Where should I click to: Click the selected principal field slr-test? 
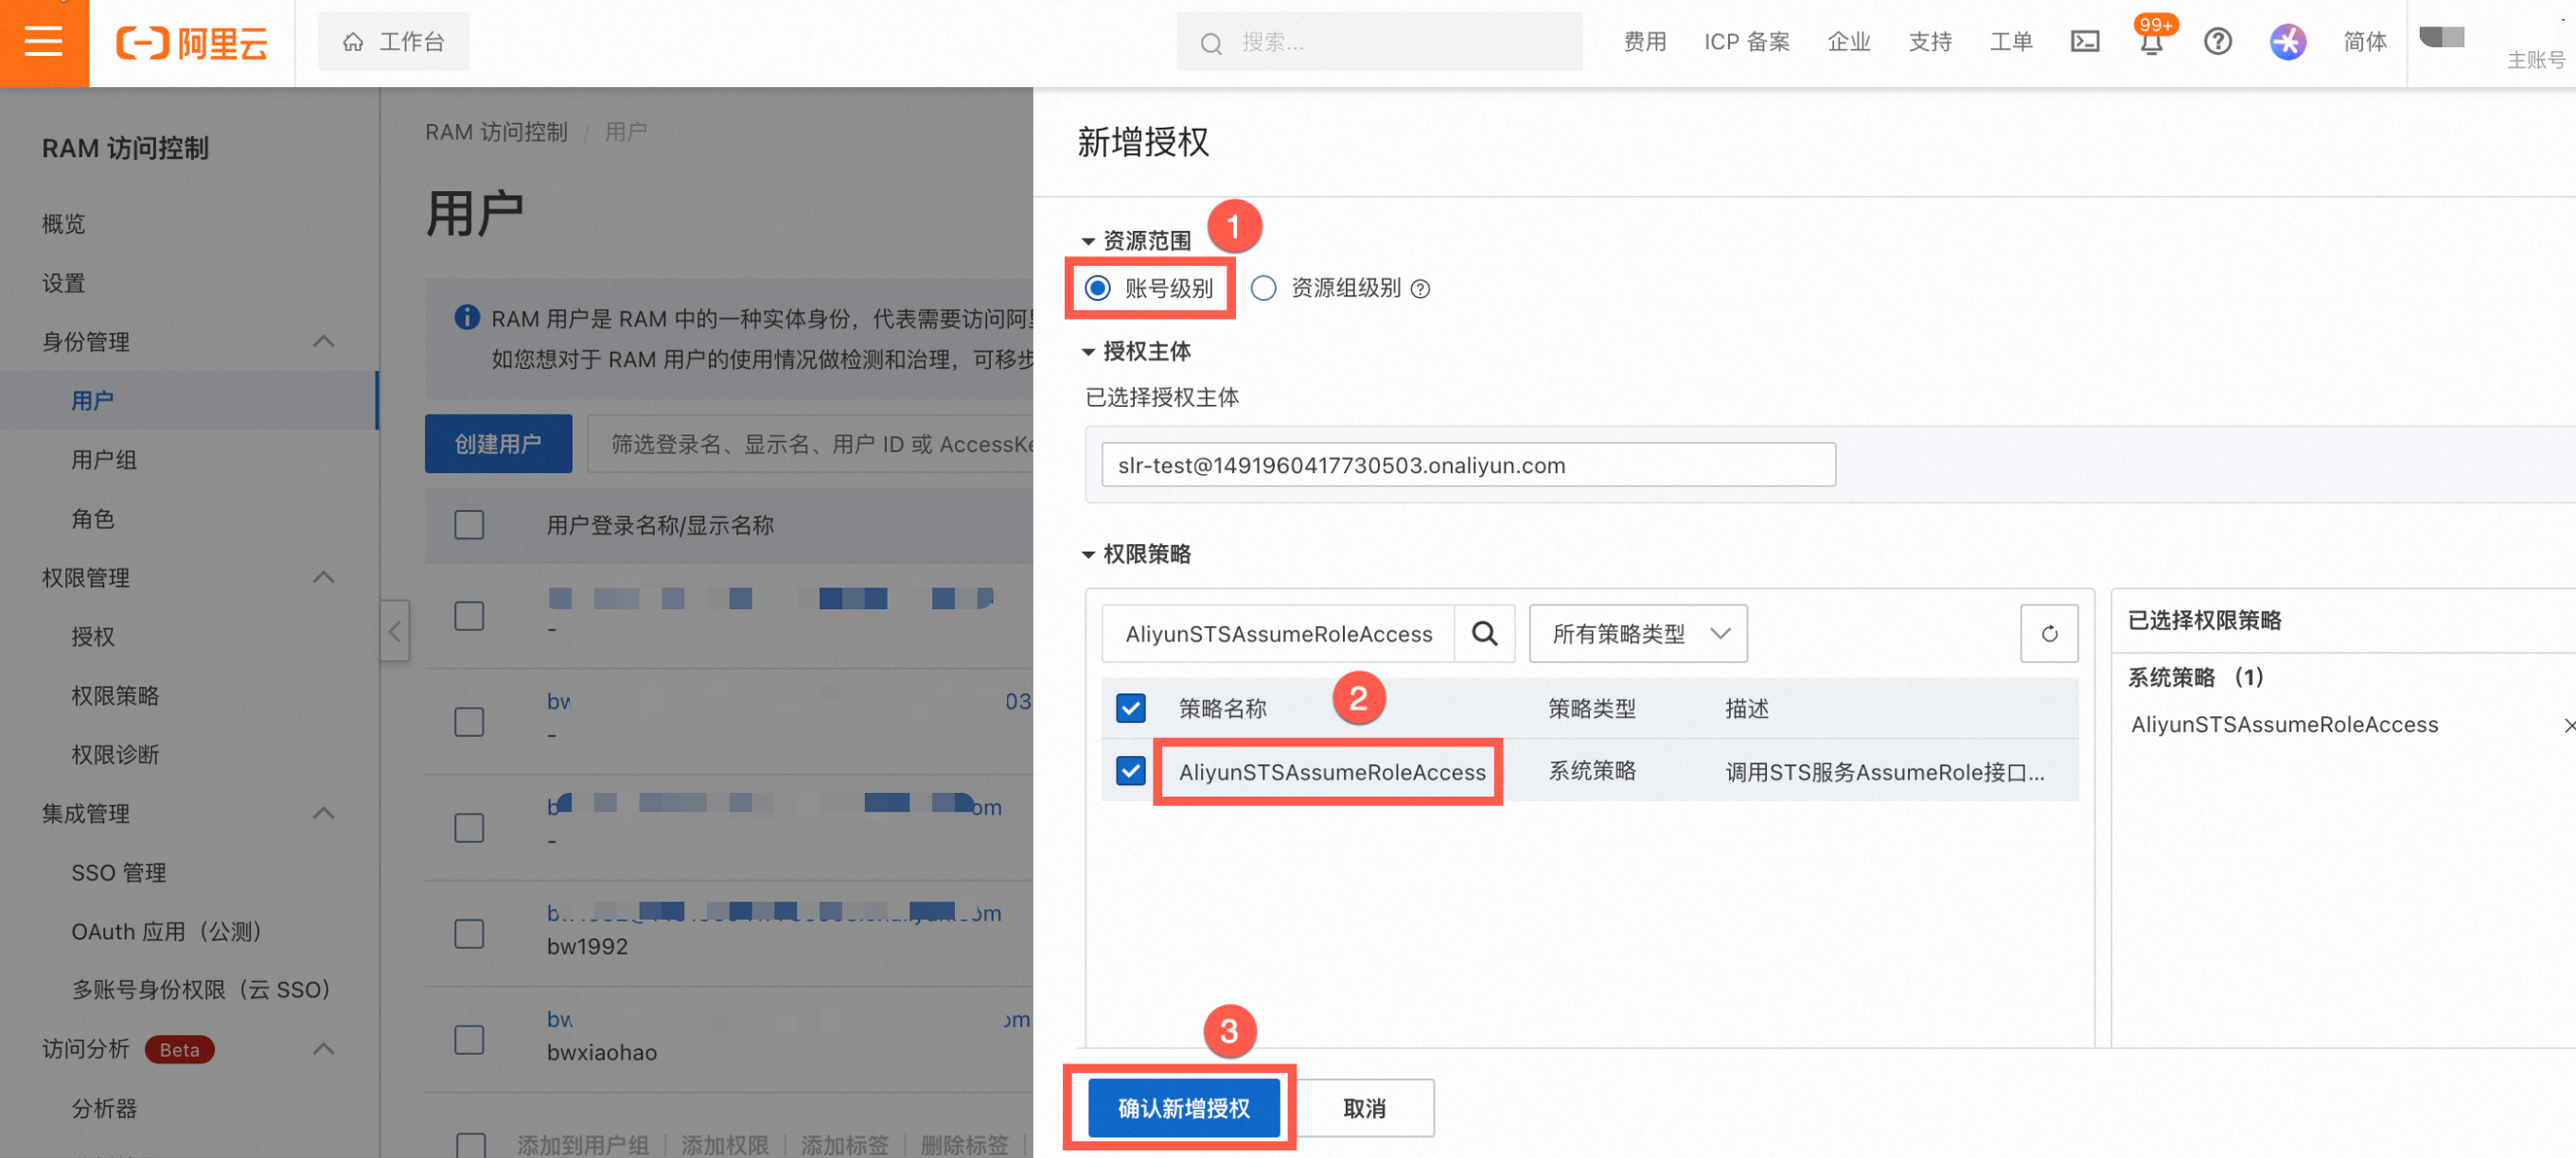click(1468, 465)
